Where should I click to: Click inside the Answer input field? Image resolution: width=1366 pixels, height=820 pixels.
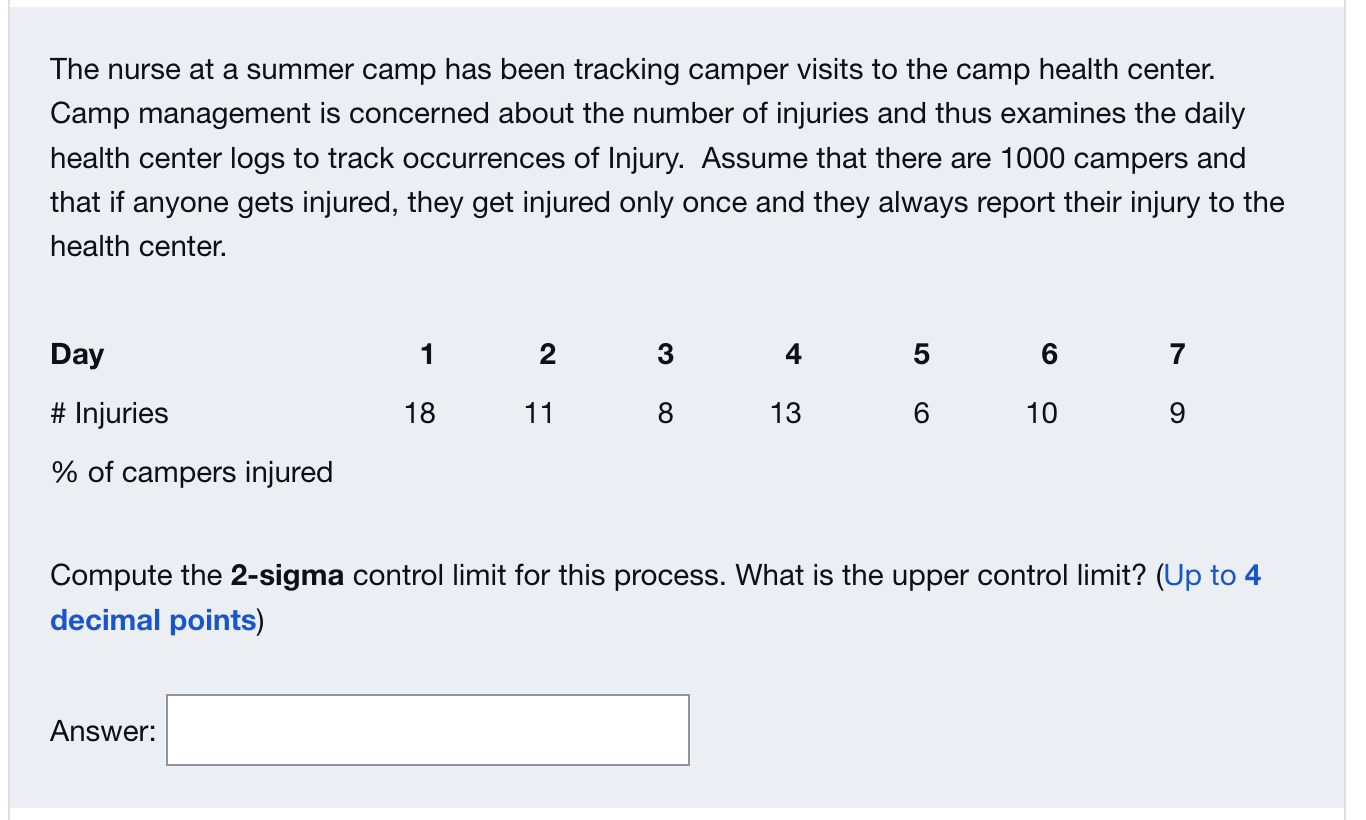click(427, 730)
